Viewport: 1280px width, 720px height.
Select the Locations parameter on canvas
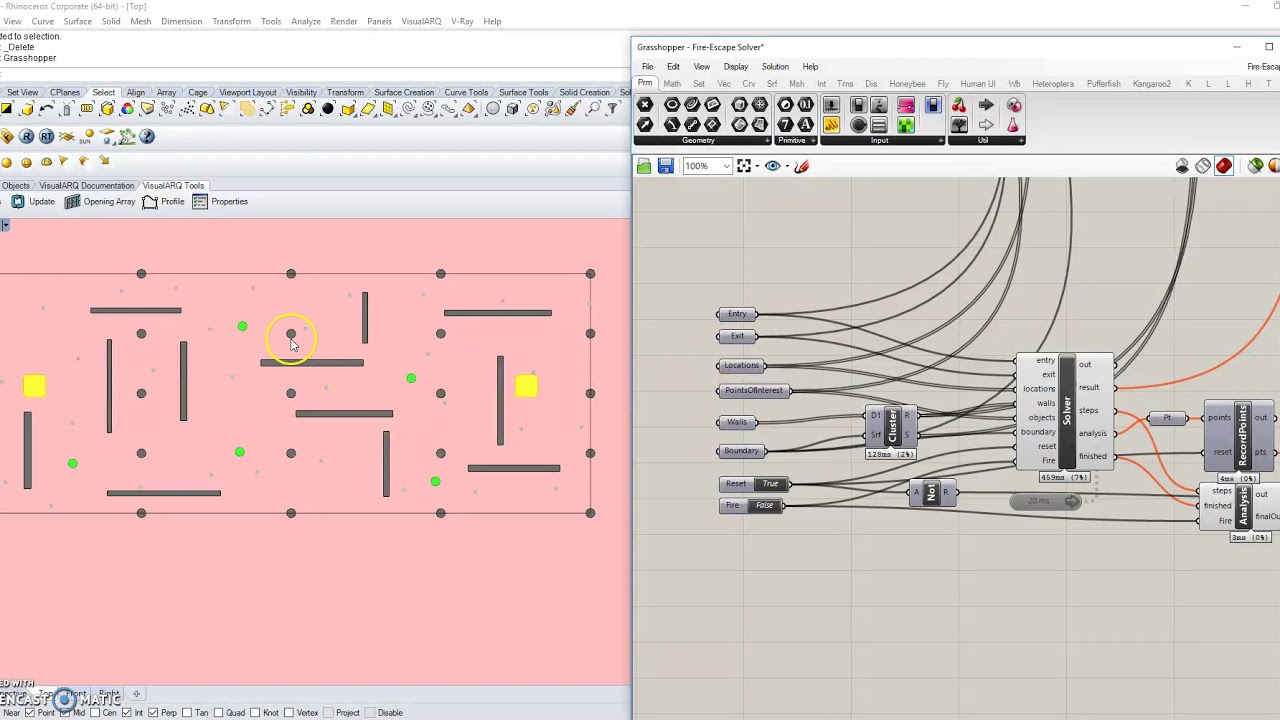tap(741, 366)
